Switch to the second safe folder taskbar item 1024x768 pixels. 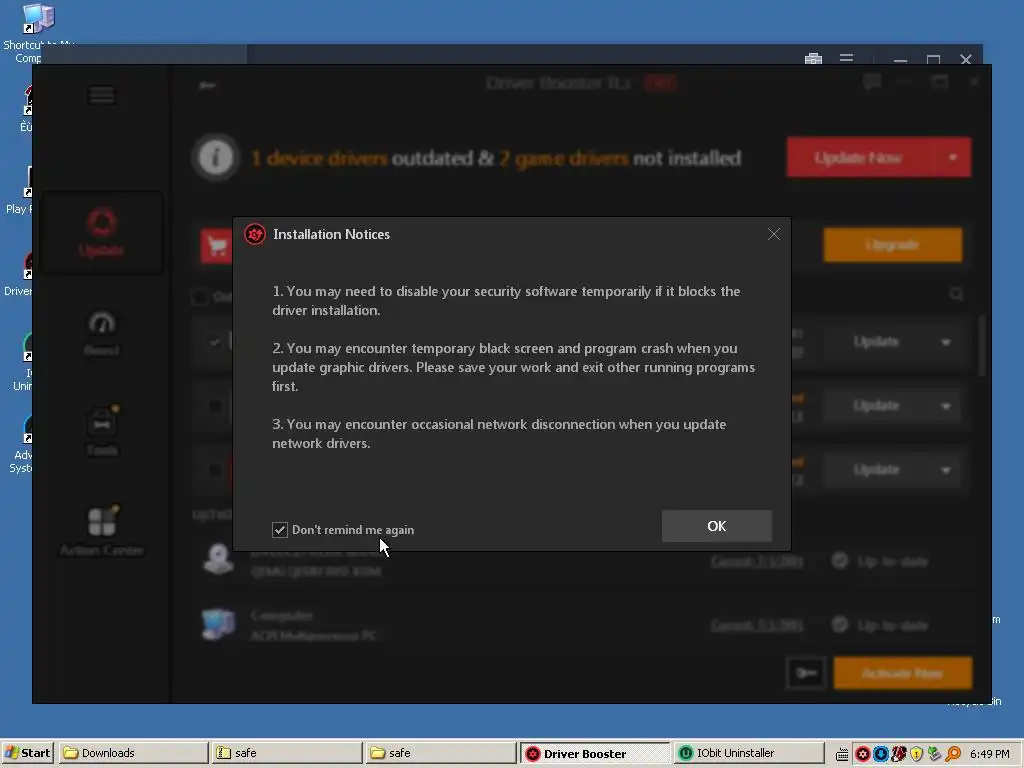click(441, 753)
